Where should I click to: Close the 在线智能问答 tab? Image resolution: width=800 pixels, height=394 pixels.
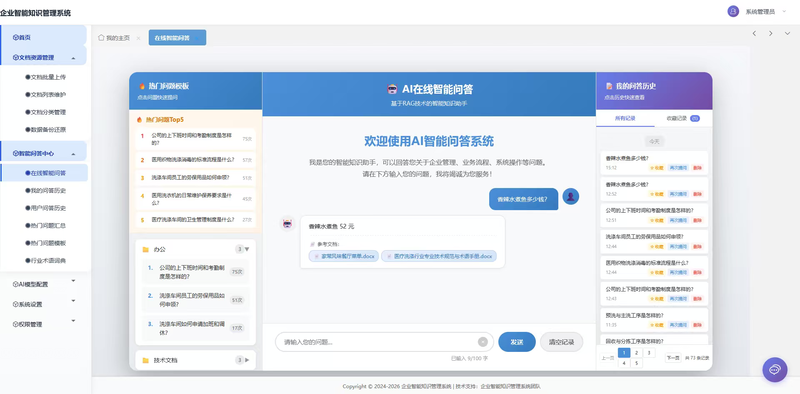point(197,38)
